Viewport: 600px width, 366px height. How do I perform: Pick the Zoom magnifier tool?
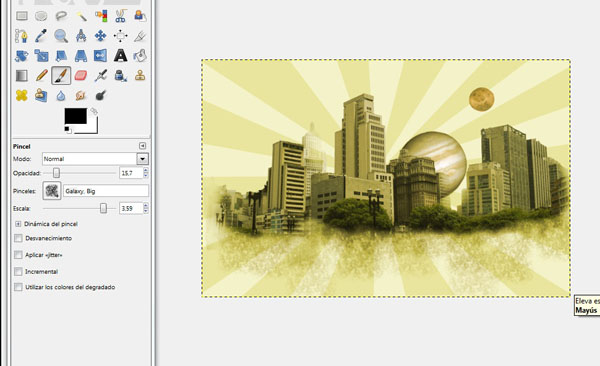[x=61, y=36]
